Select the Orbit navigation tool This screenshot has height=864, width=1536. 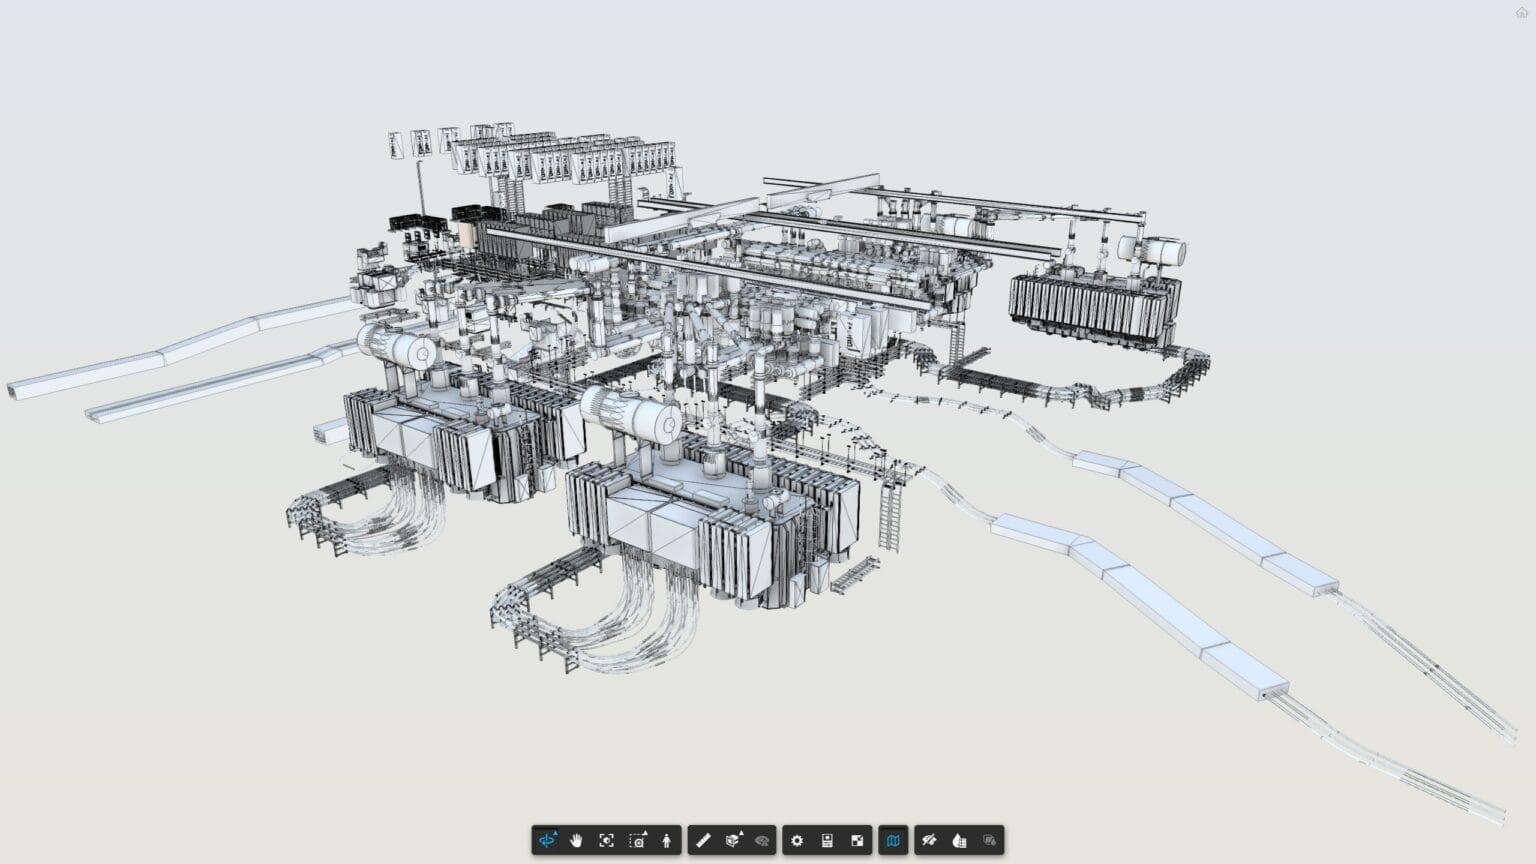tap(547, 840)
